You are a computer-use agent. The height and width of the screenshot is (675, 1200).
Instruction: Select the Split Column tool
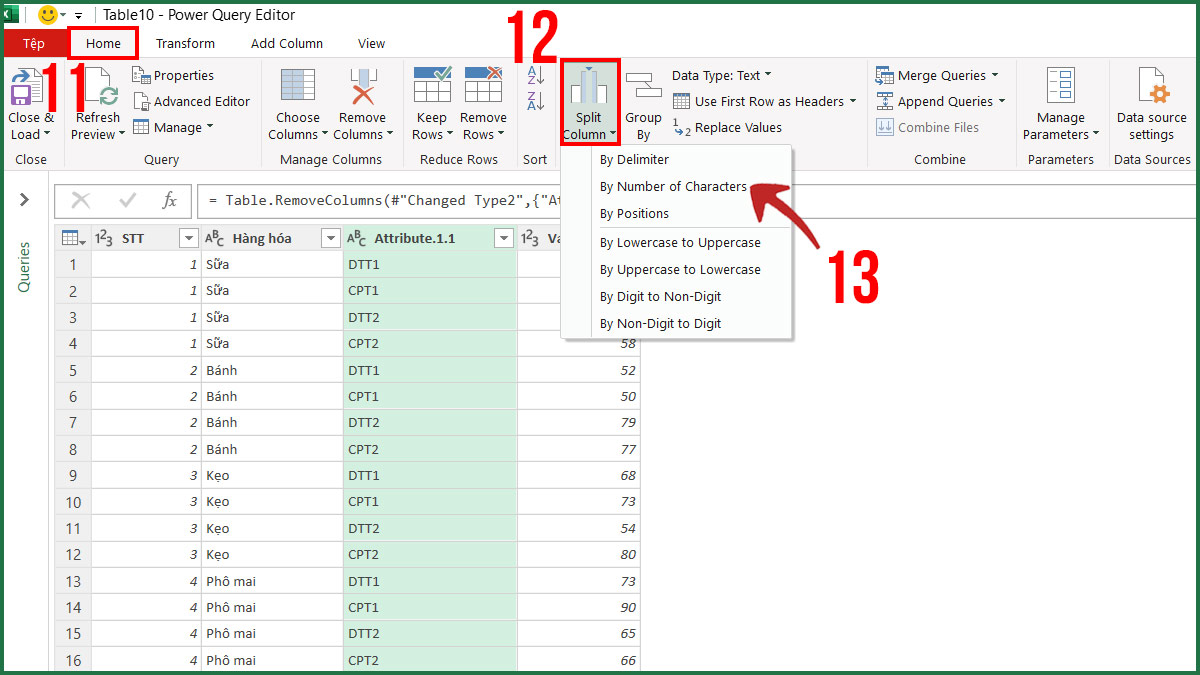589,101
